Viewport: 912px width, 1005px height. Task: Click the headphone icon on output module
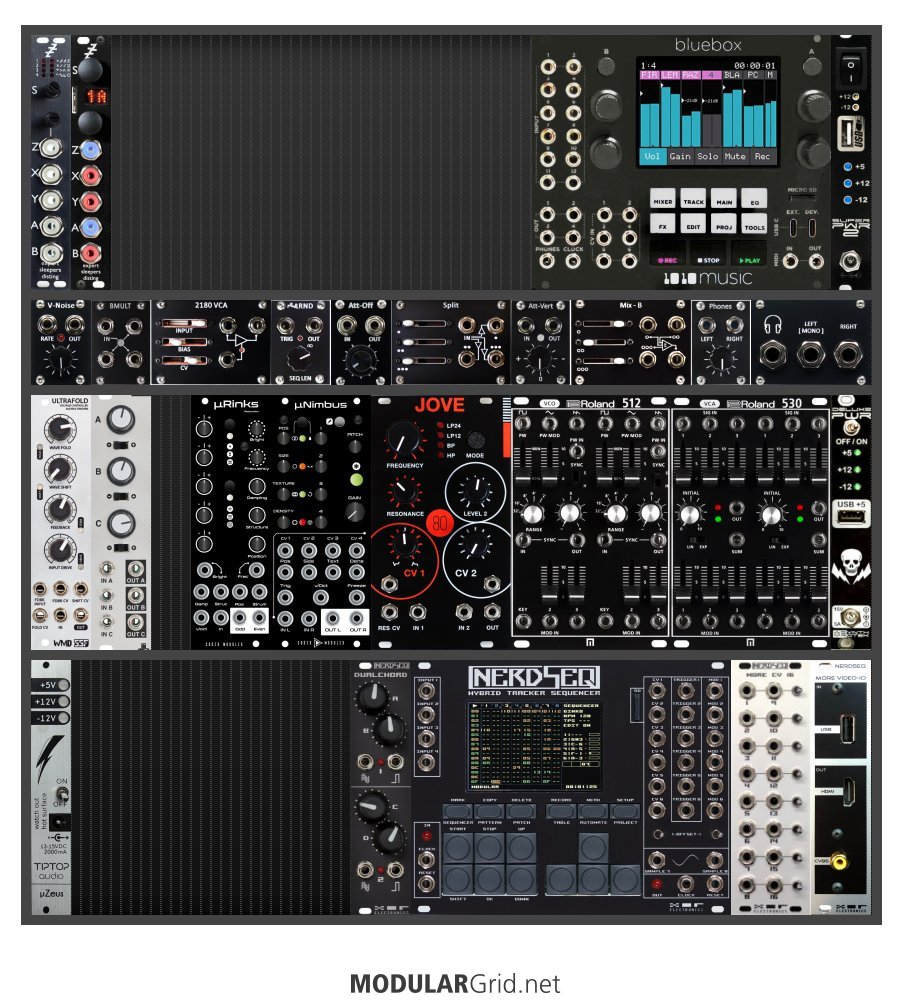(772, 326)
